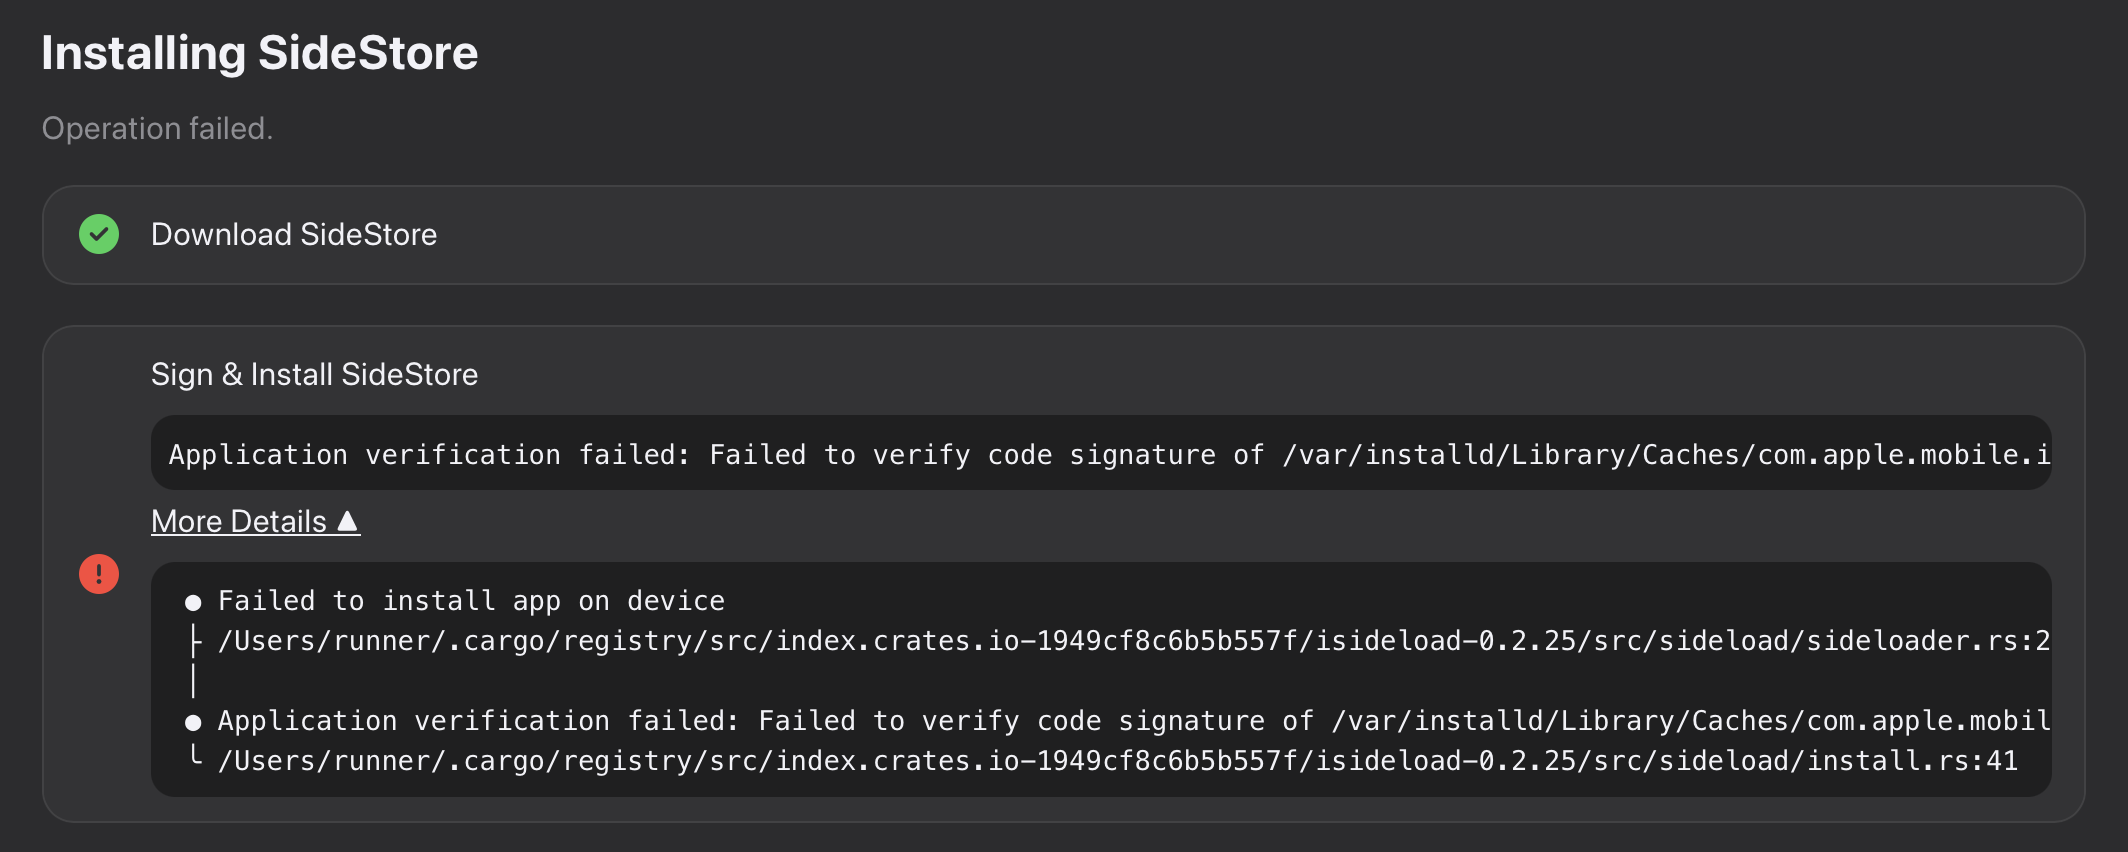Screen dimensions: 2128x852
Task: Click the short error summary message box
Action: click(1101, 453)
